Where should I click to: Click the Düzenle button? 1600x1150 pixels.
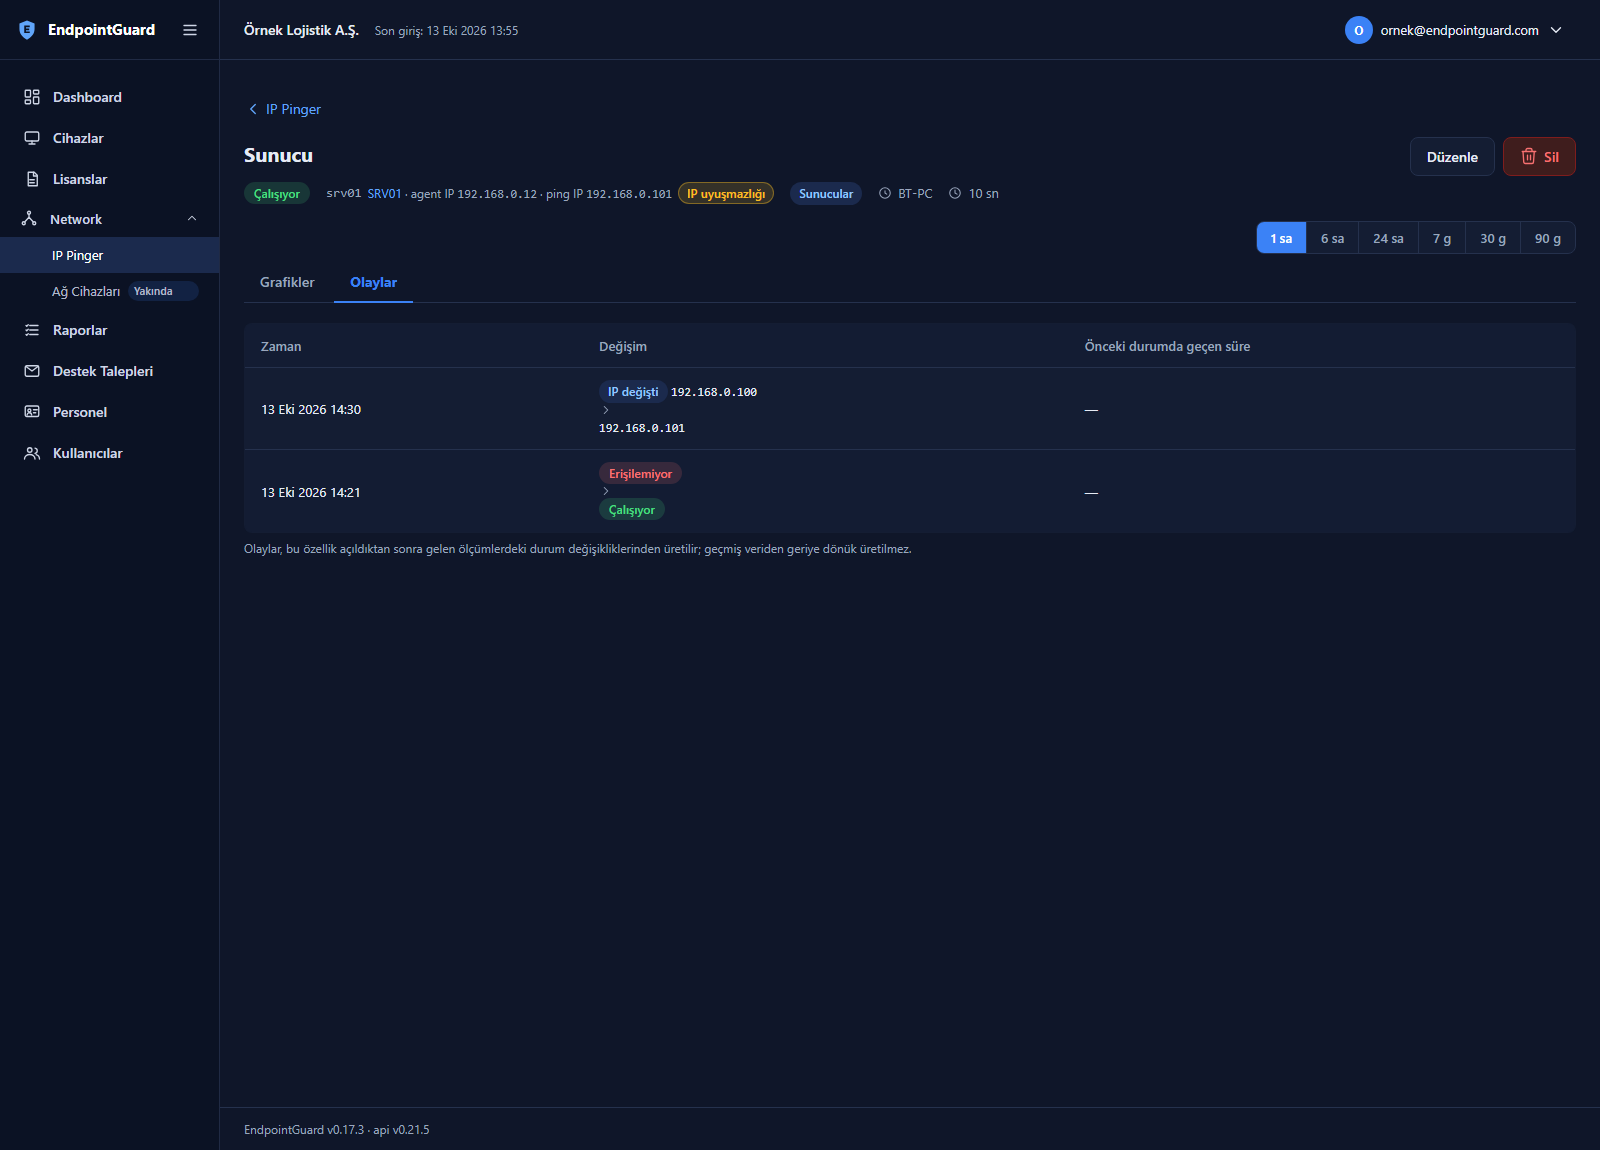point(1452,157)
